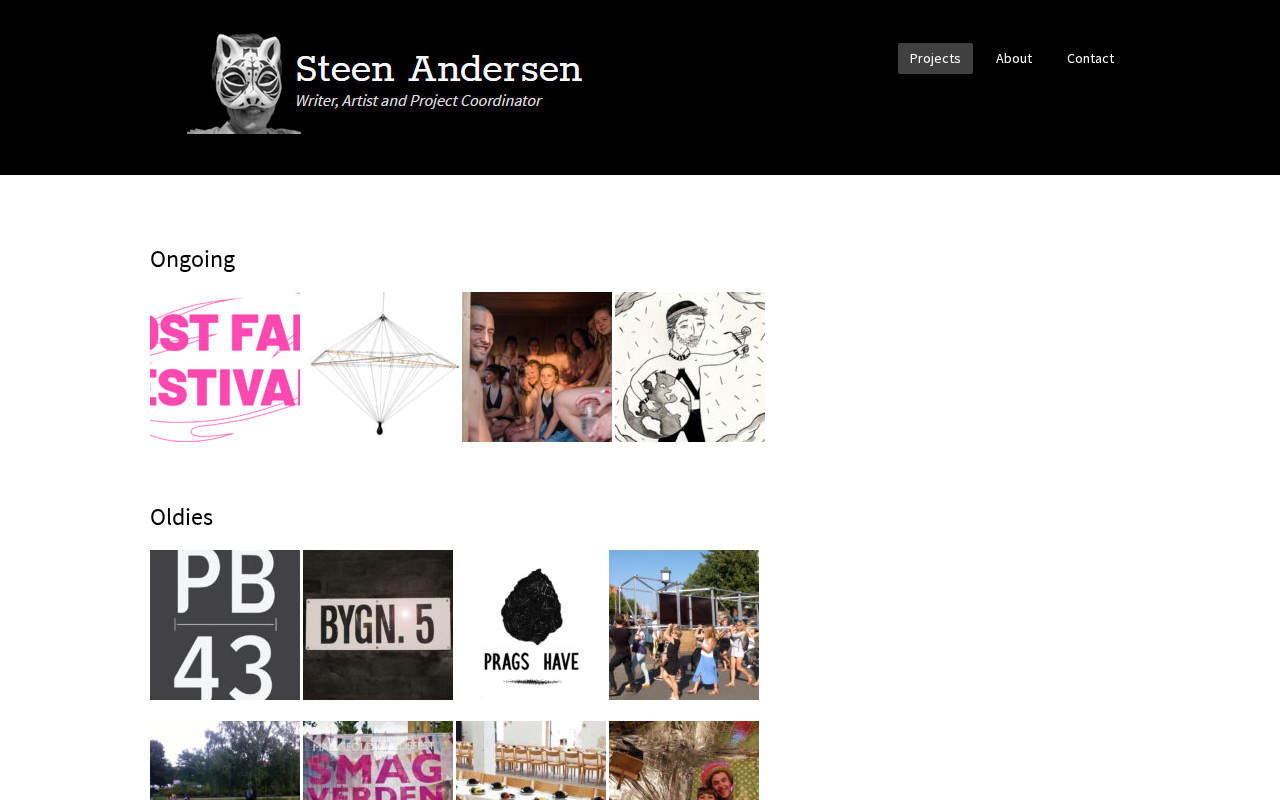The image size is (1280, 800).
Task: Open the hanging string sculpture thumbnail
Action: [384, 367]
